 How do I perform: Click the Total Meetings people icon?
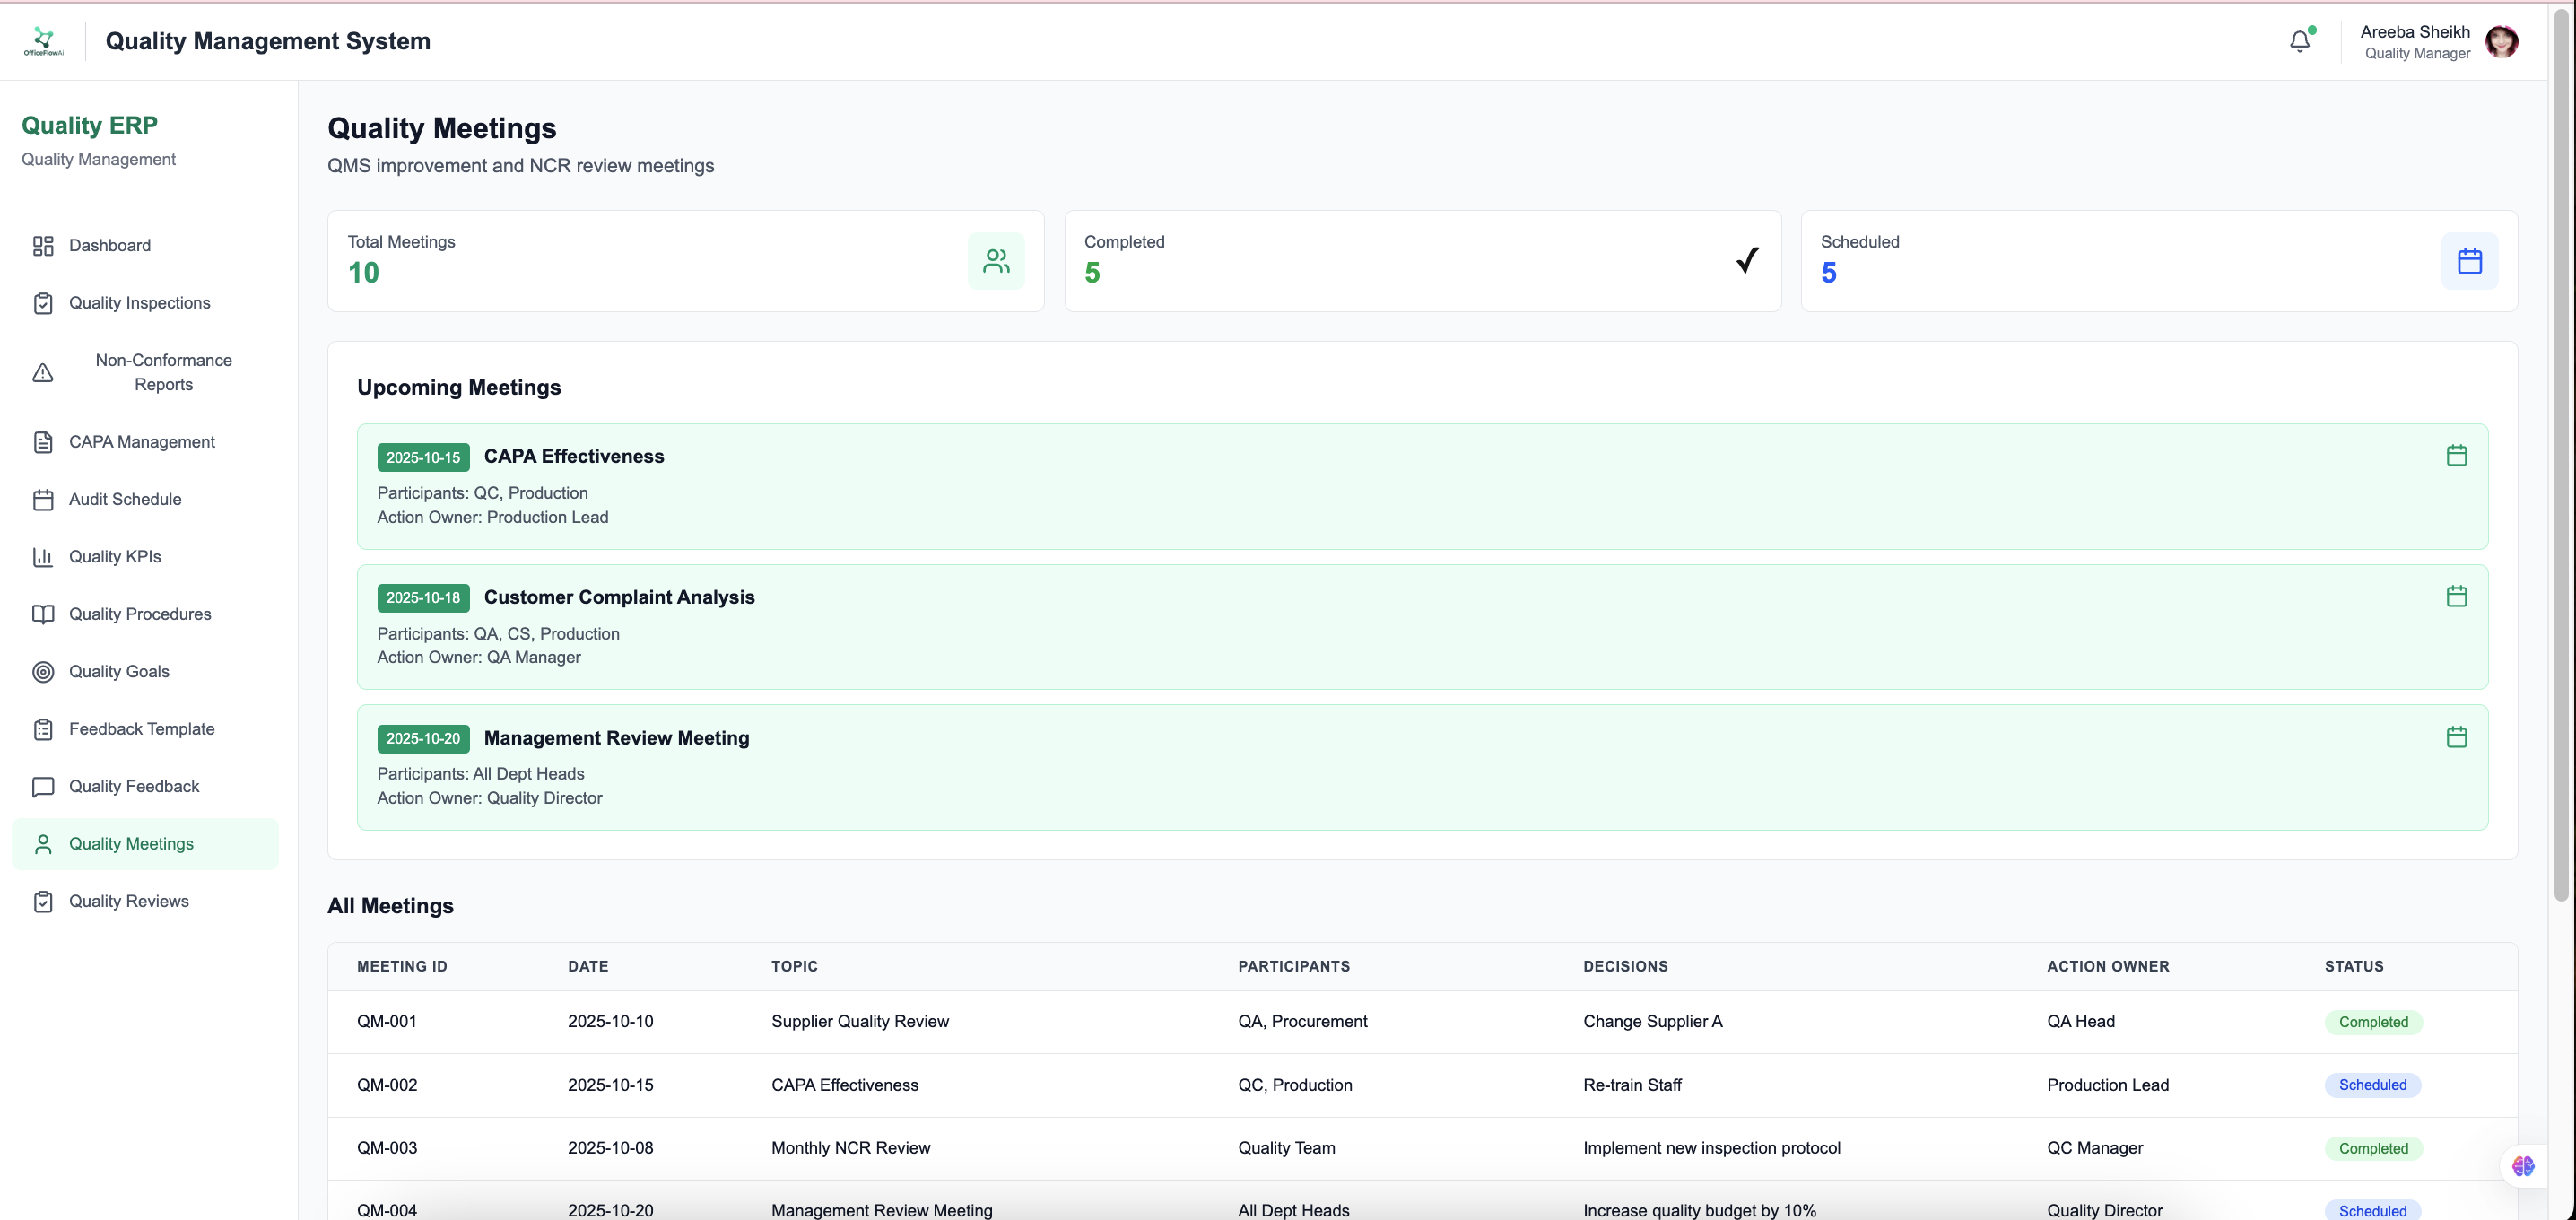pos(995,261)
